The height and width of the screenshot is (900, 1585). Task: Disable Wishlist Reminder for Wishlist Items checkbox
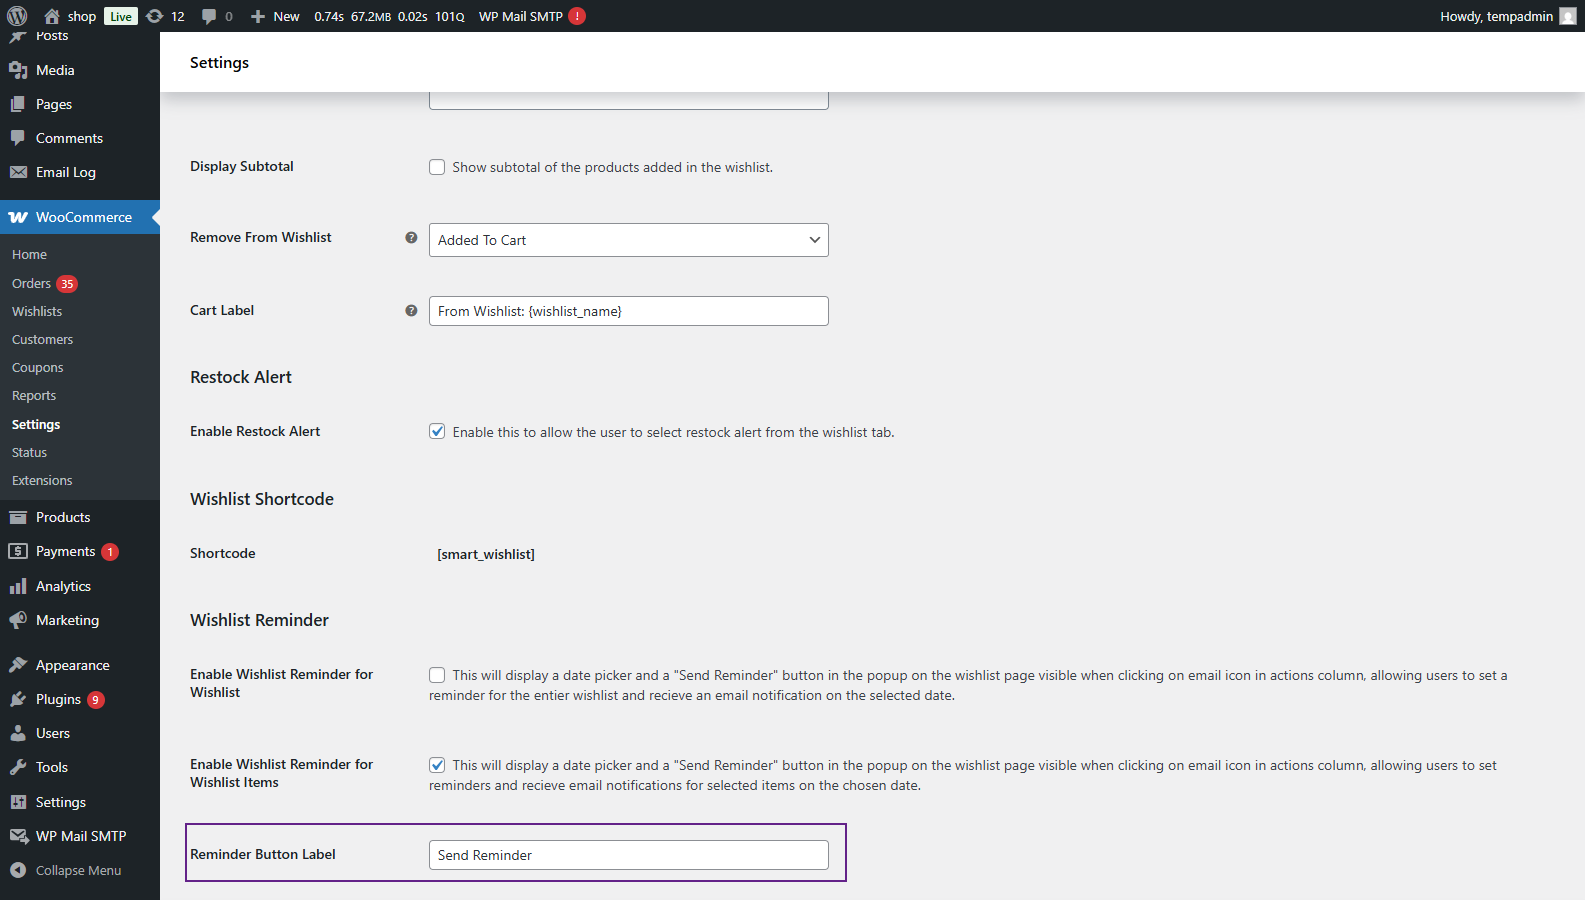(x=437, y=765)
